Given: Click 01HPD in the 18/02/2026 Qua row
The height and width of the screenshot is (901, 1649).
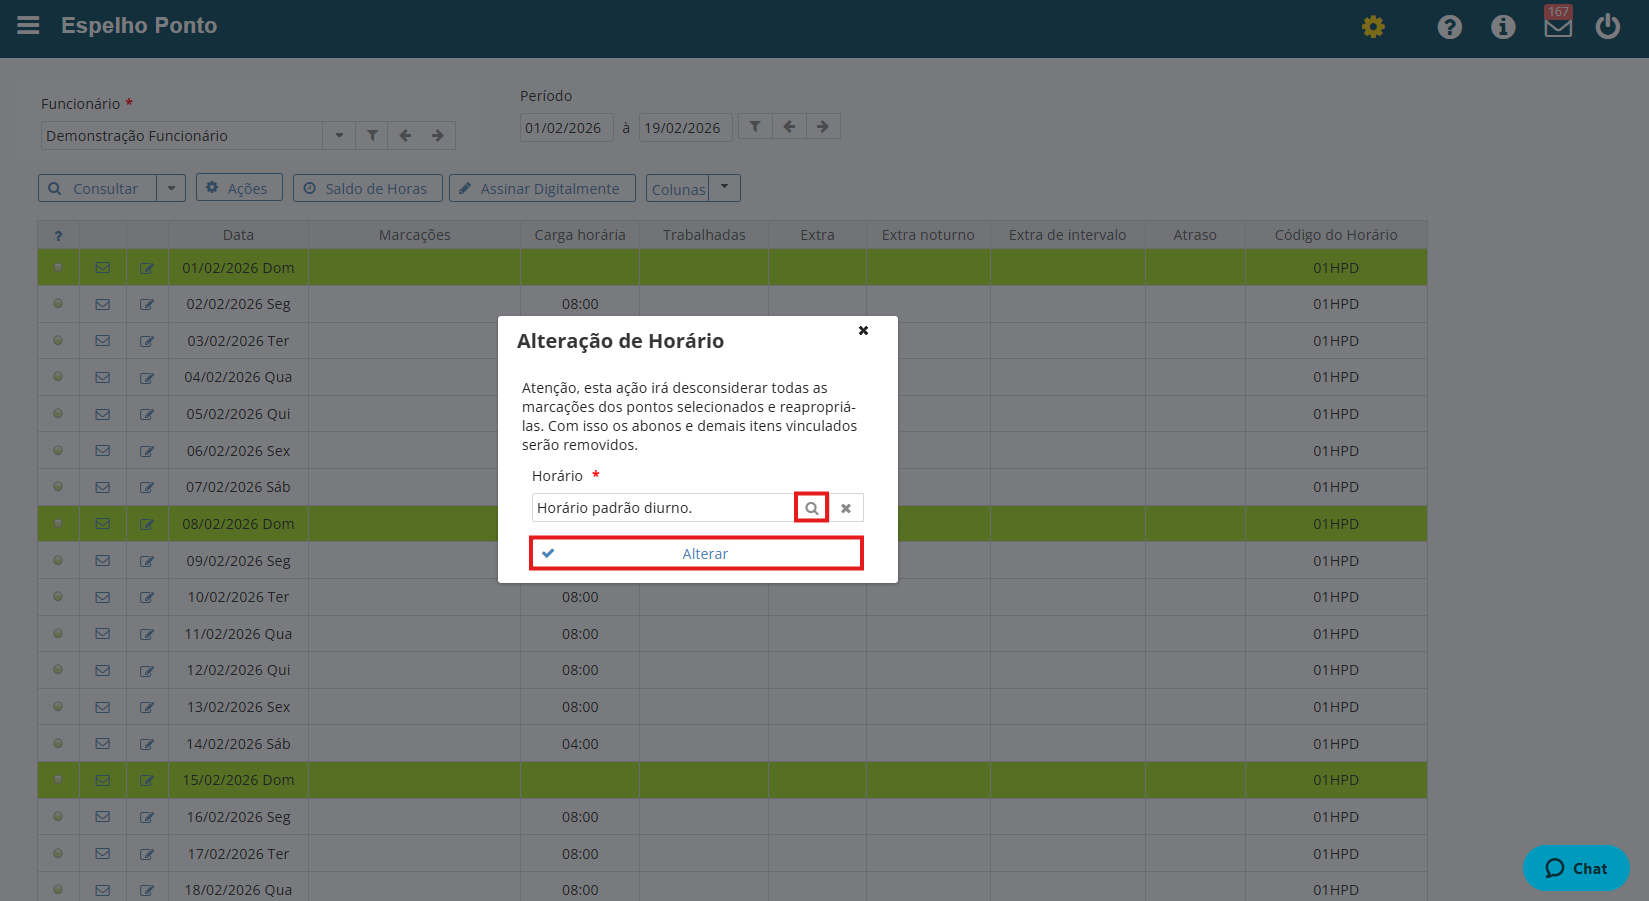Looking at the screenshot, I should (1336, 890).
